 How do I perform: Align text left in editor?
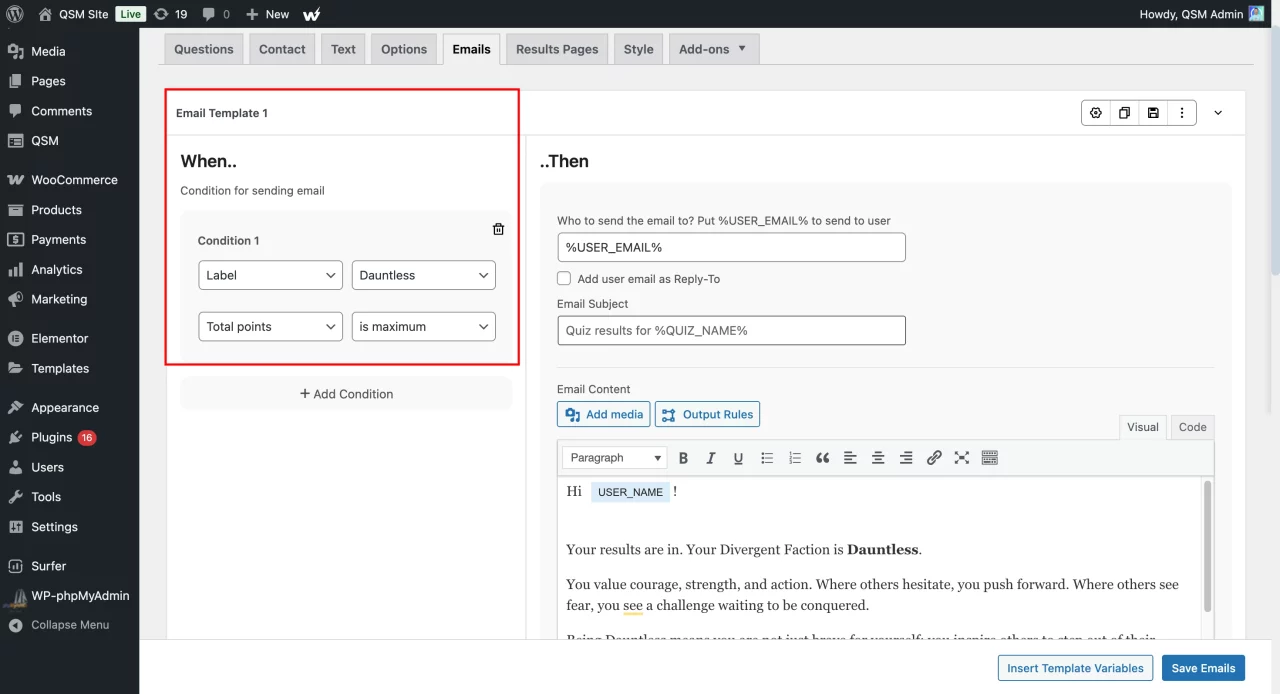[x=850, y=458]
